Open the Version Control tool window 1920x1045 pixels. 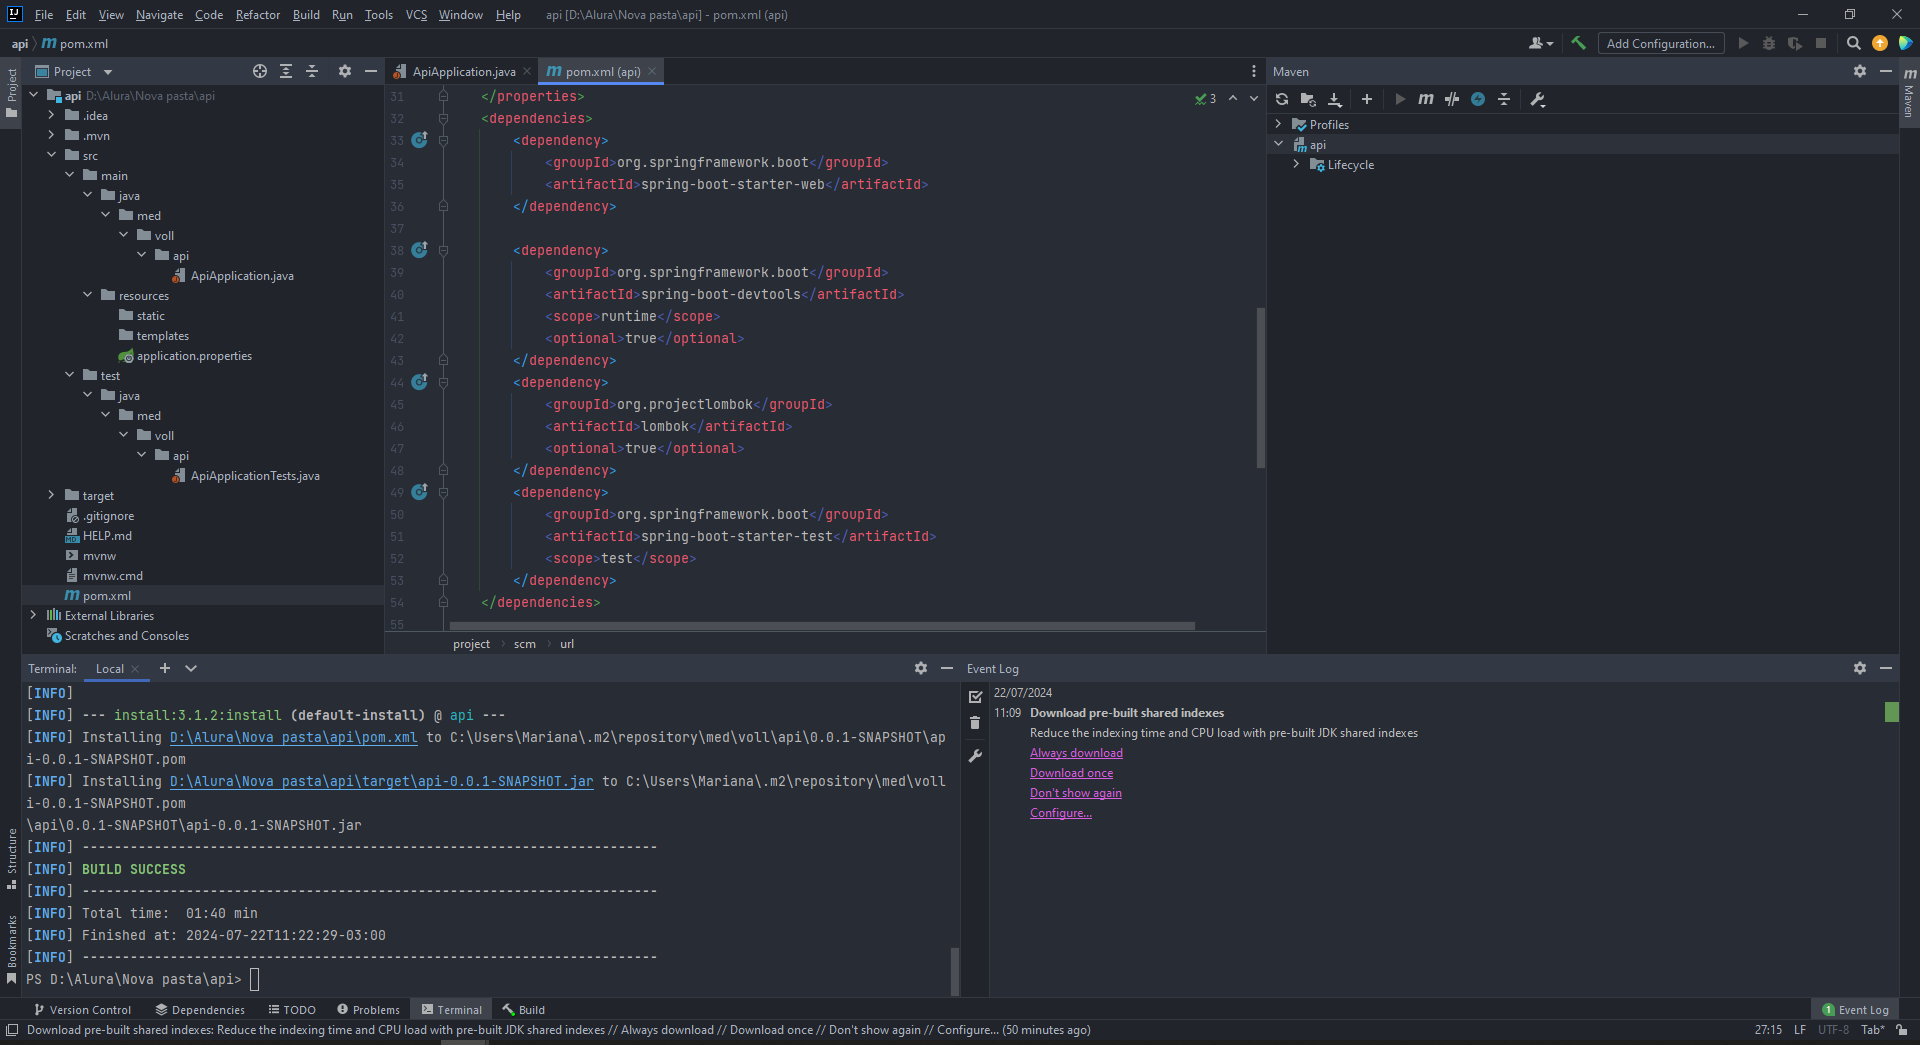[x=82, y=1009]
